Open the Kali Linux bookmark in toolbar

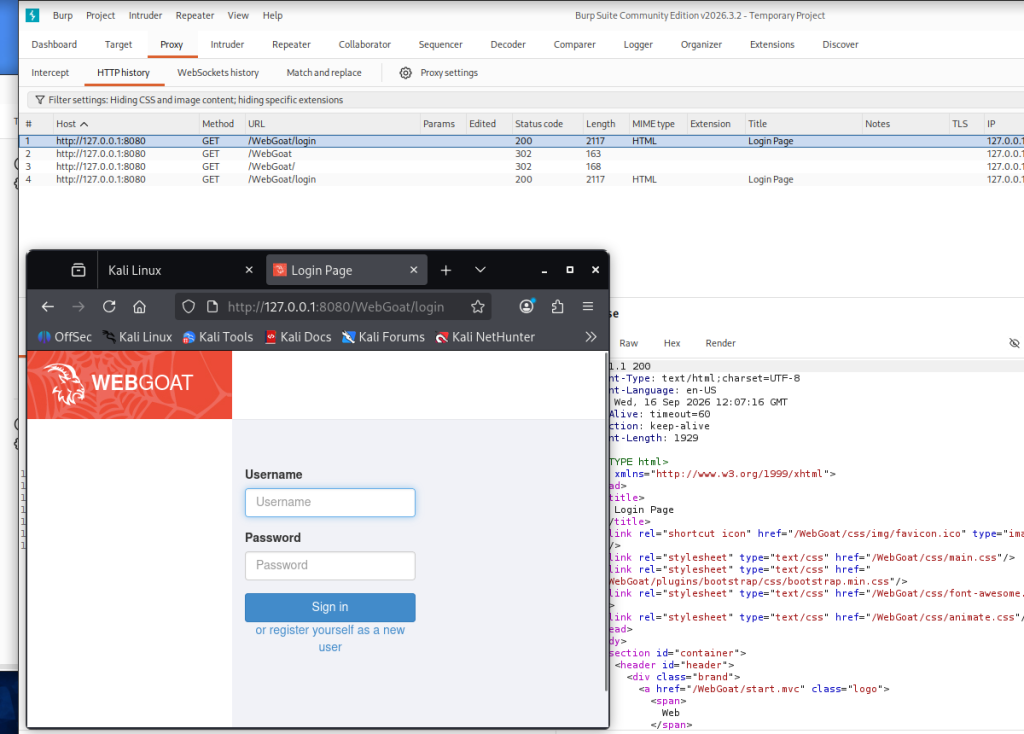click(138, 337)
